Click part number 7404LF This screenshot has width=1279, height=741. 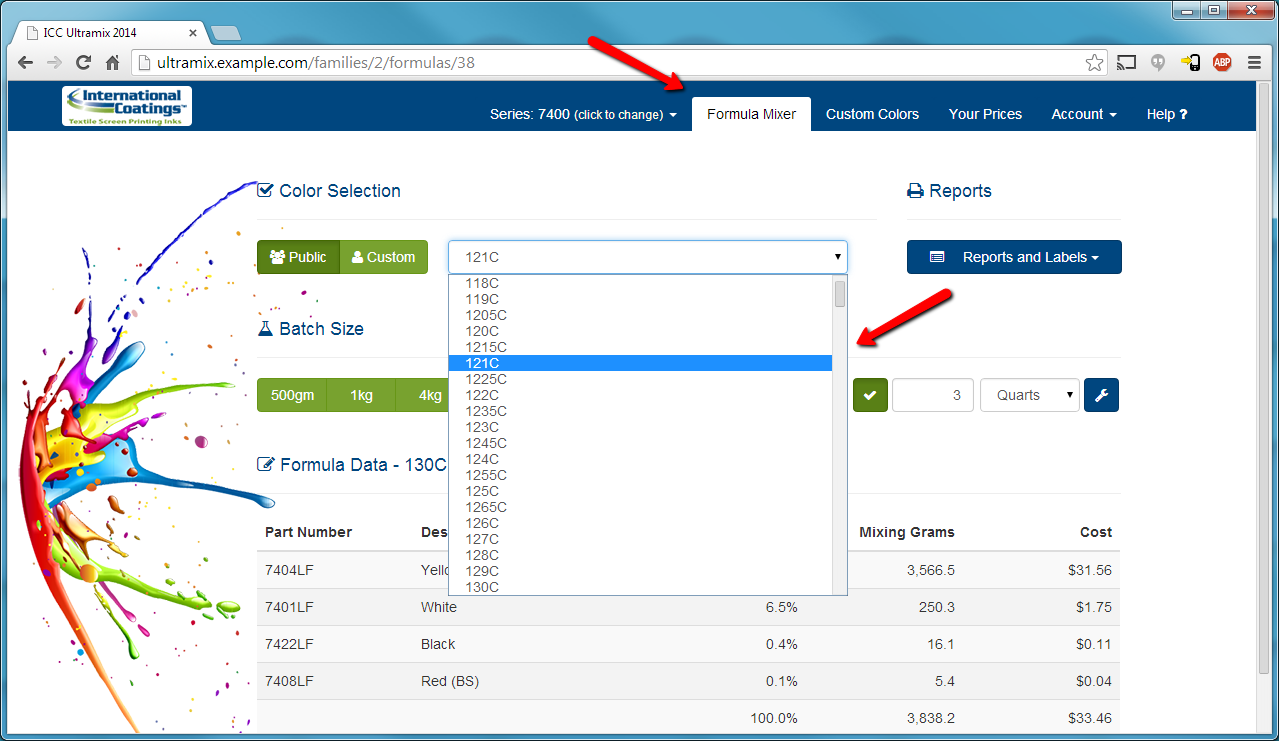(289, 570)
